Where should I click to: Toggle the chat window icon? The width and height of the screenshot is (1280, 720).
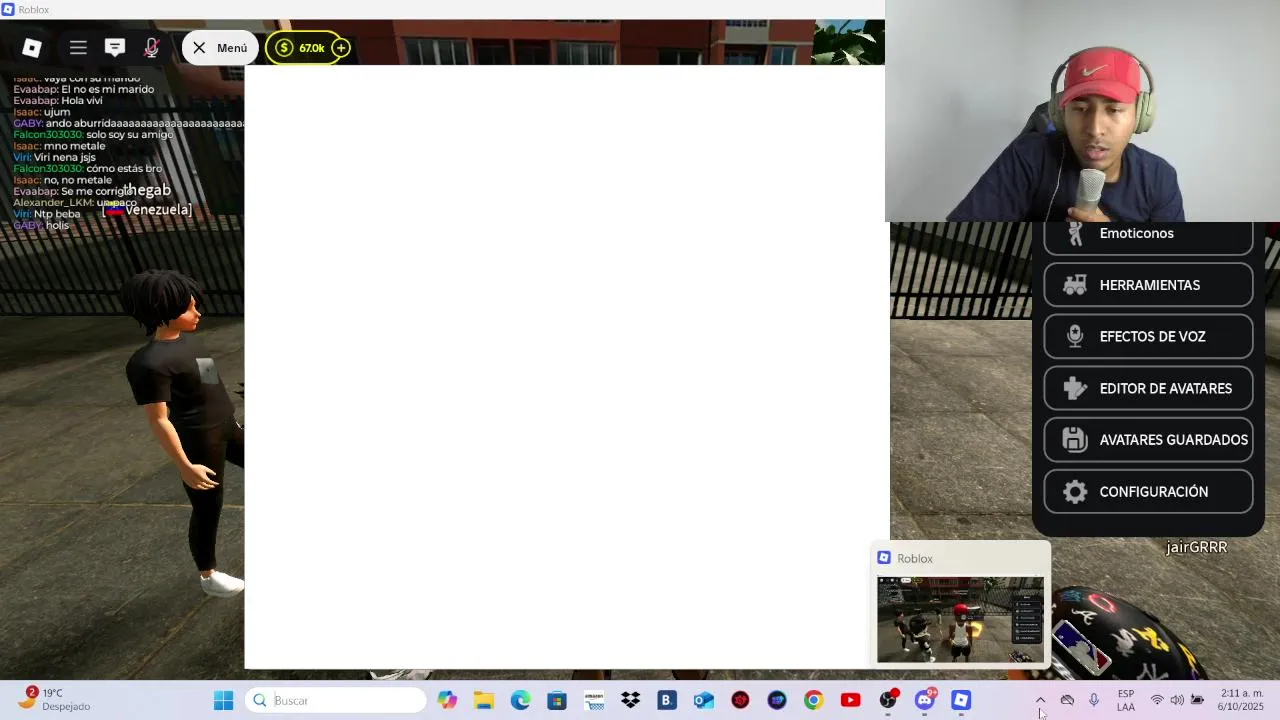click(115, 48)
